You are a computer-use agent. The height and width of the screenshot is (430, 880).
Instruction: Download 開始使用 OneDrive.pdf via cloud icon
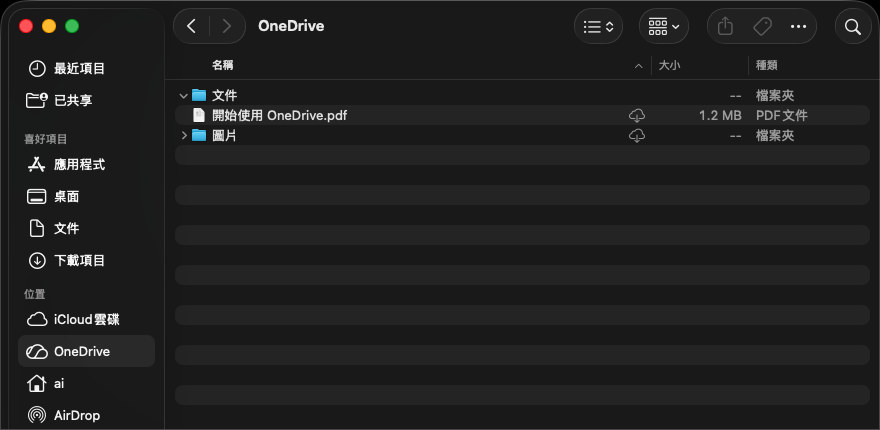pyautogui.click(x=637, y=115)
